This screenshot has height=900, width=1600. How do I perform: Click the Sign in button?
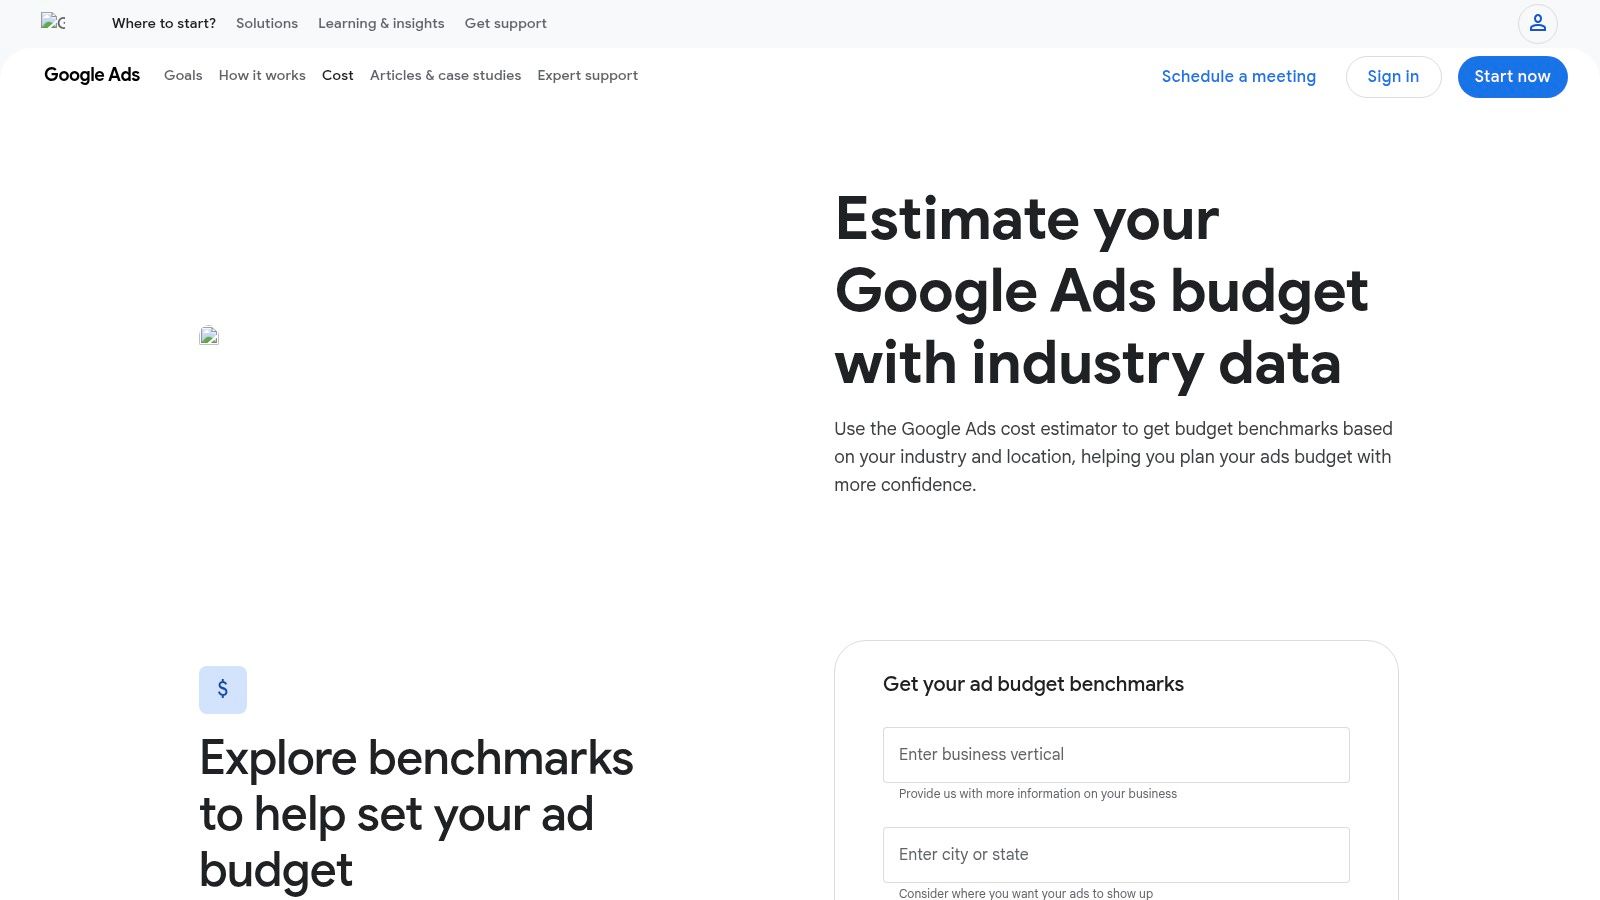coord(1393,76)
